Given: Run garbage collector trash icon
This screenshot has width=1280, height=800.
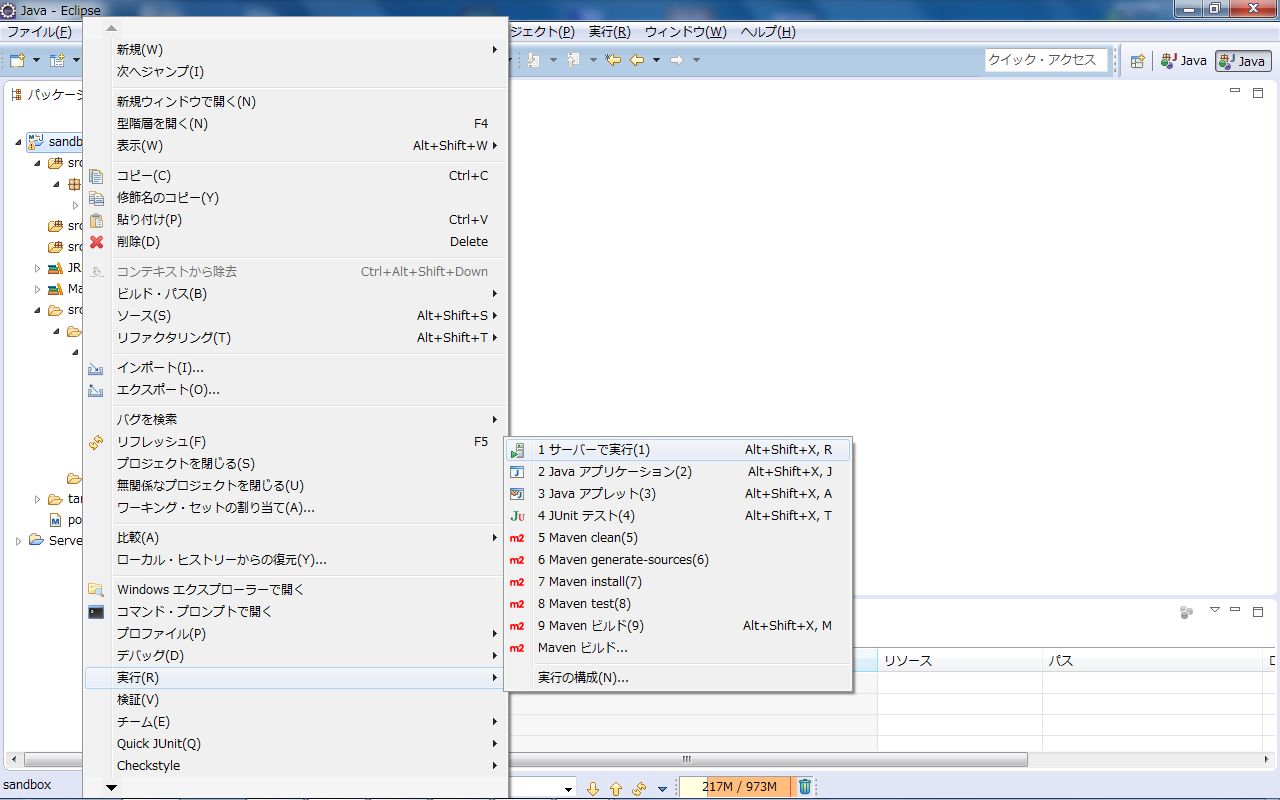Looking at the screenshot, I should [x=805, y=787].
